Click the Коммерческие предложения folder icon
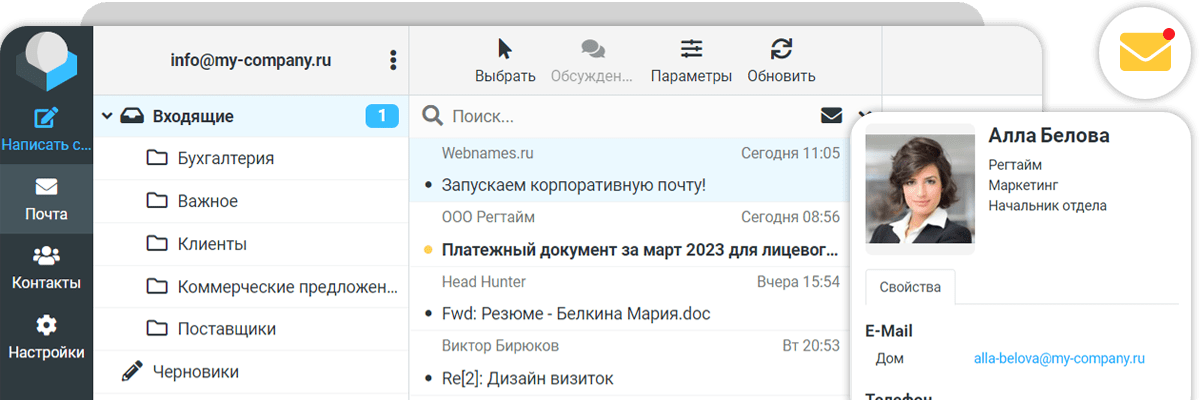The image size is (1200, 400). 157,287
